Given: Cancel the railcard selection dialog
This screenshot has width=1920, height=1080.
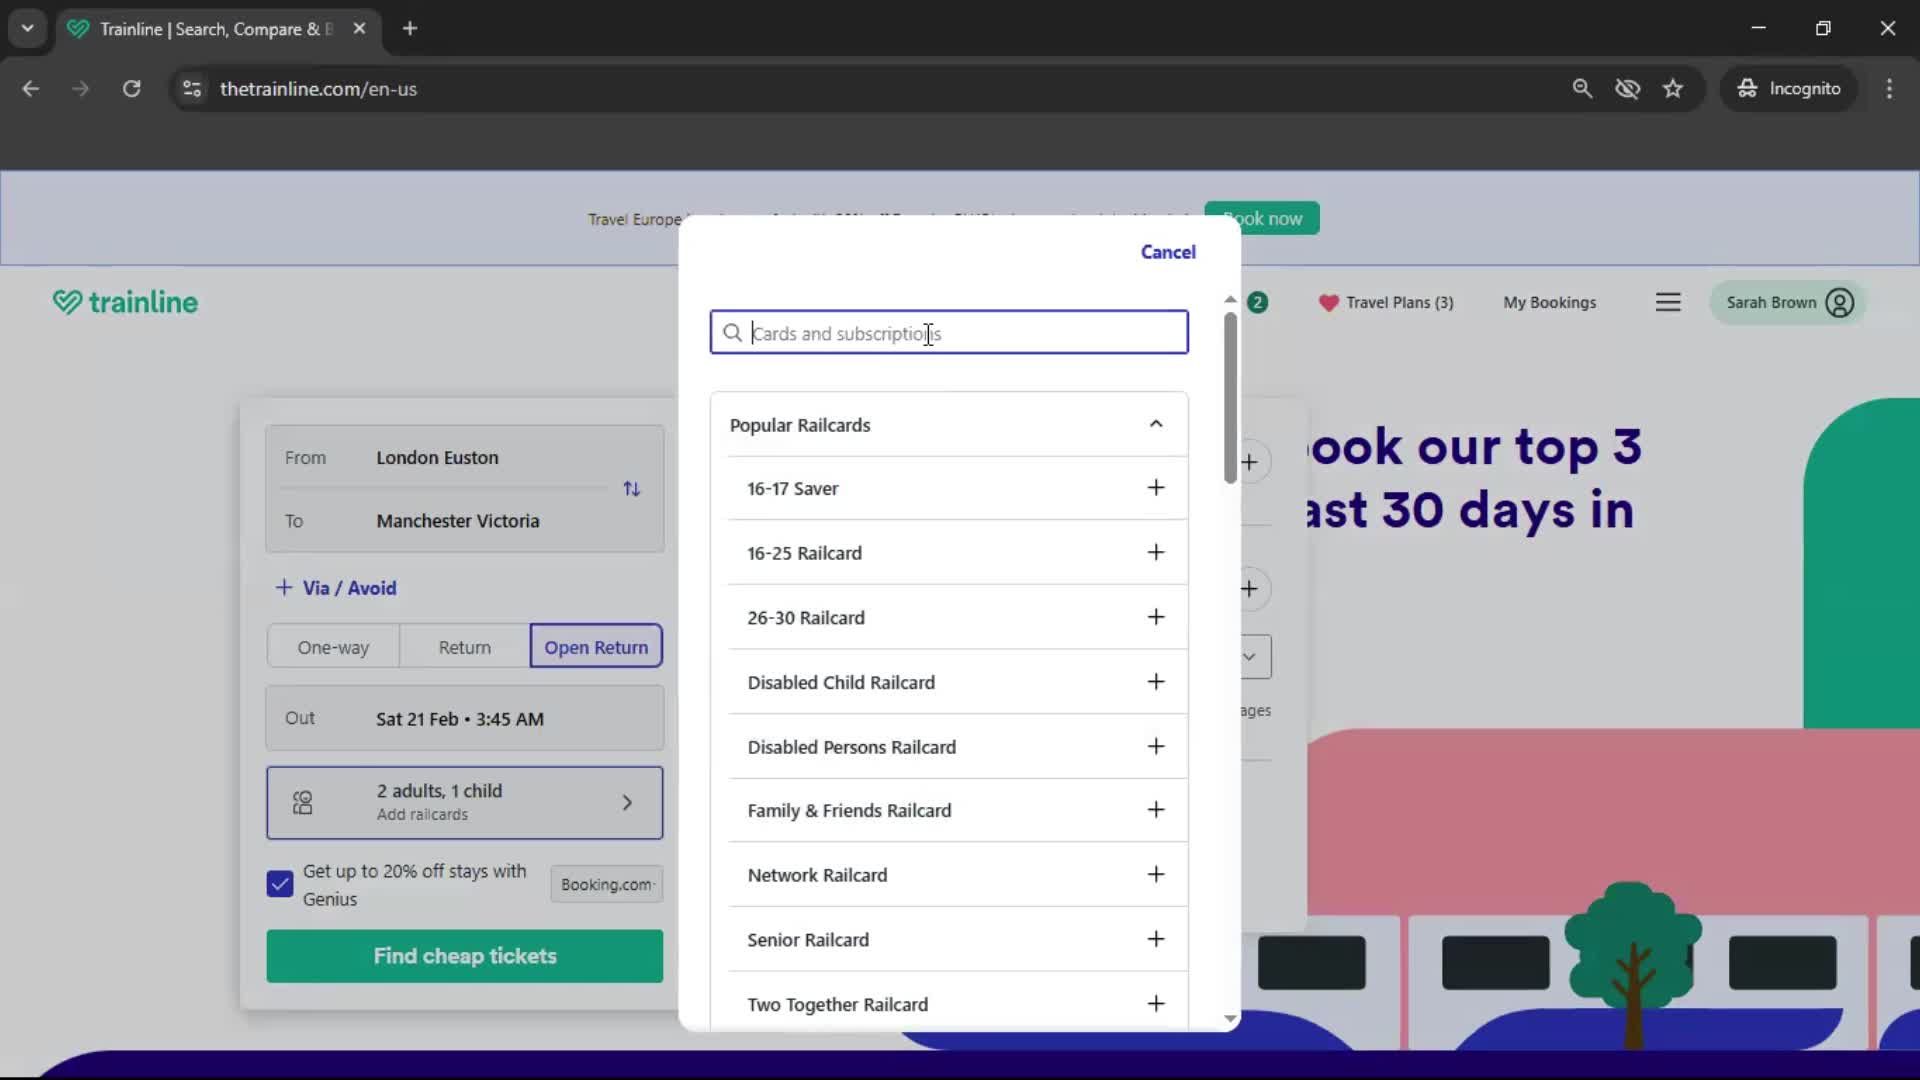Looking at the screenshot, I should [x=1167, y=251].
